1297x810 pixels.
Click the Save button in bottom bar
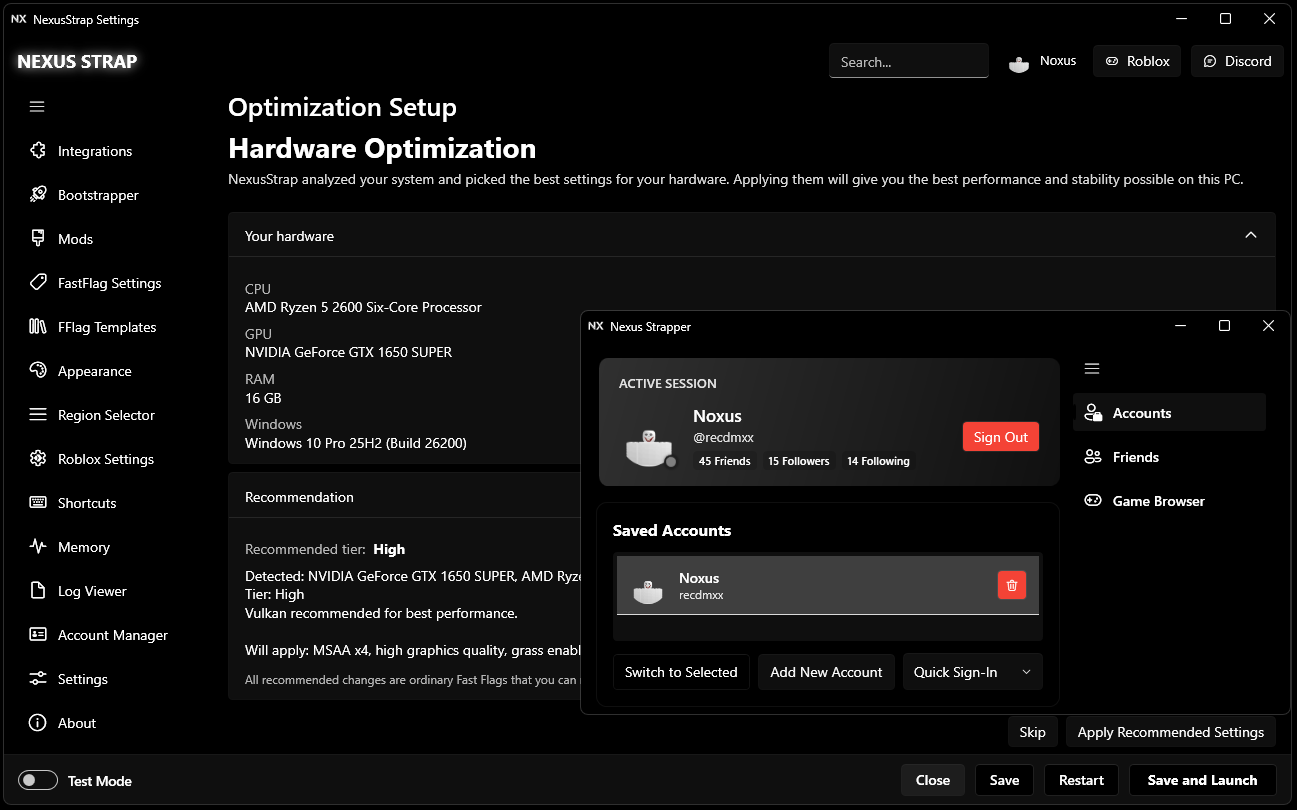[1004, 780]
